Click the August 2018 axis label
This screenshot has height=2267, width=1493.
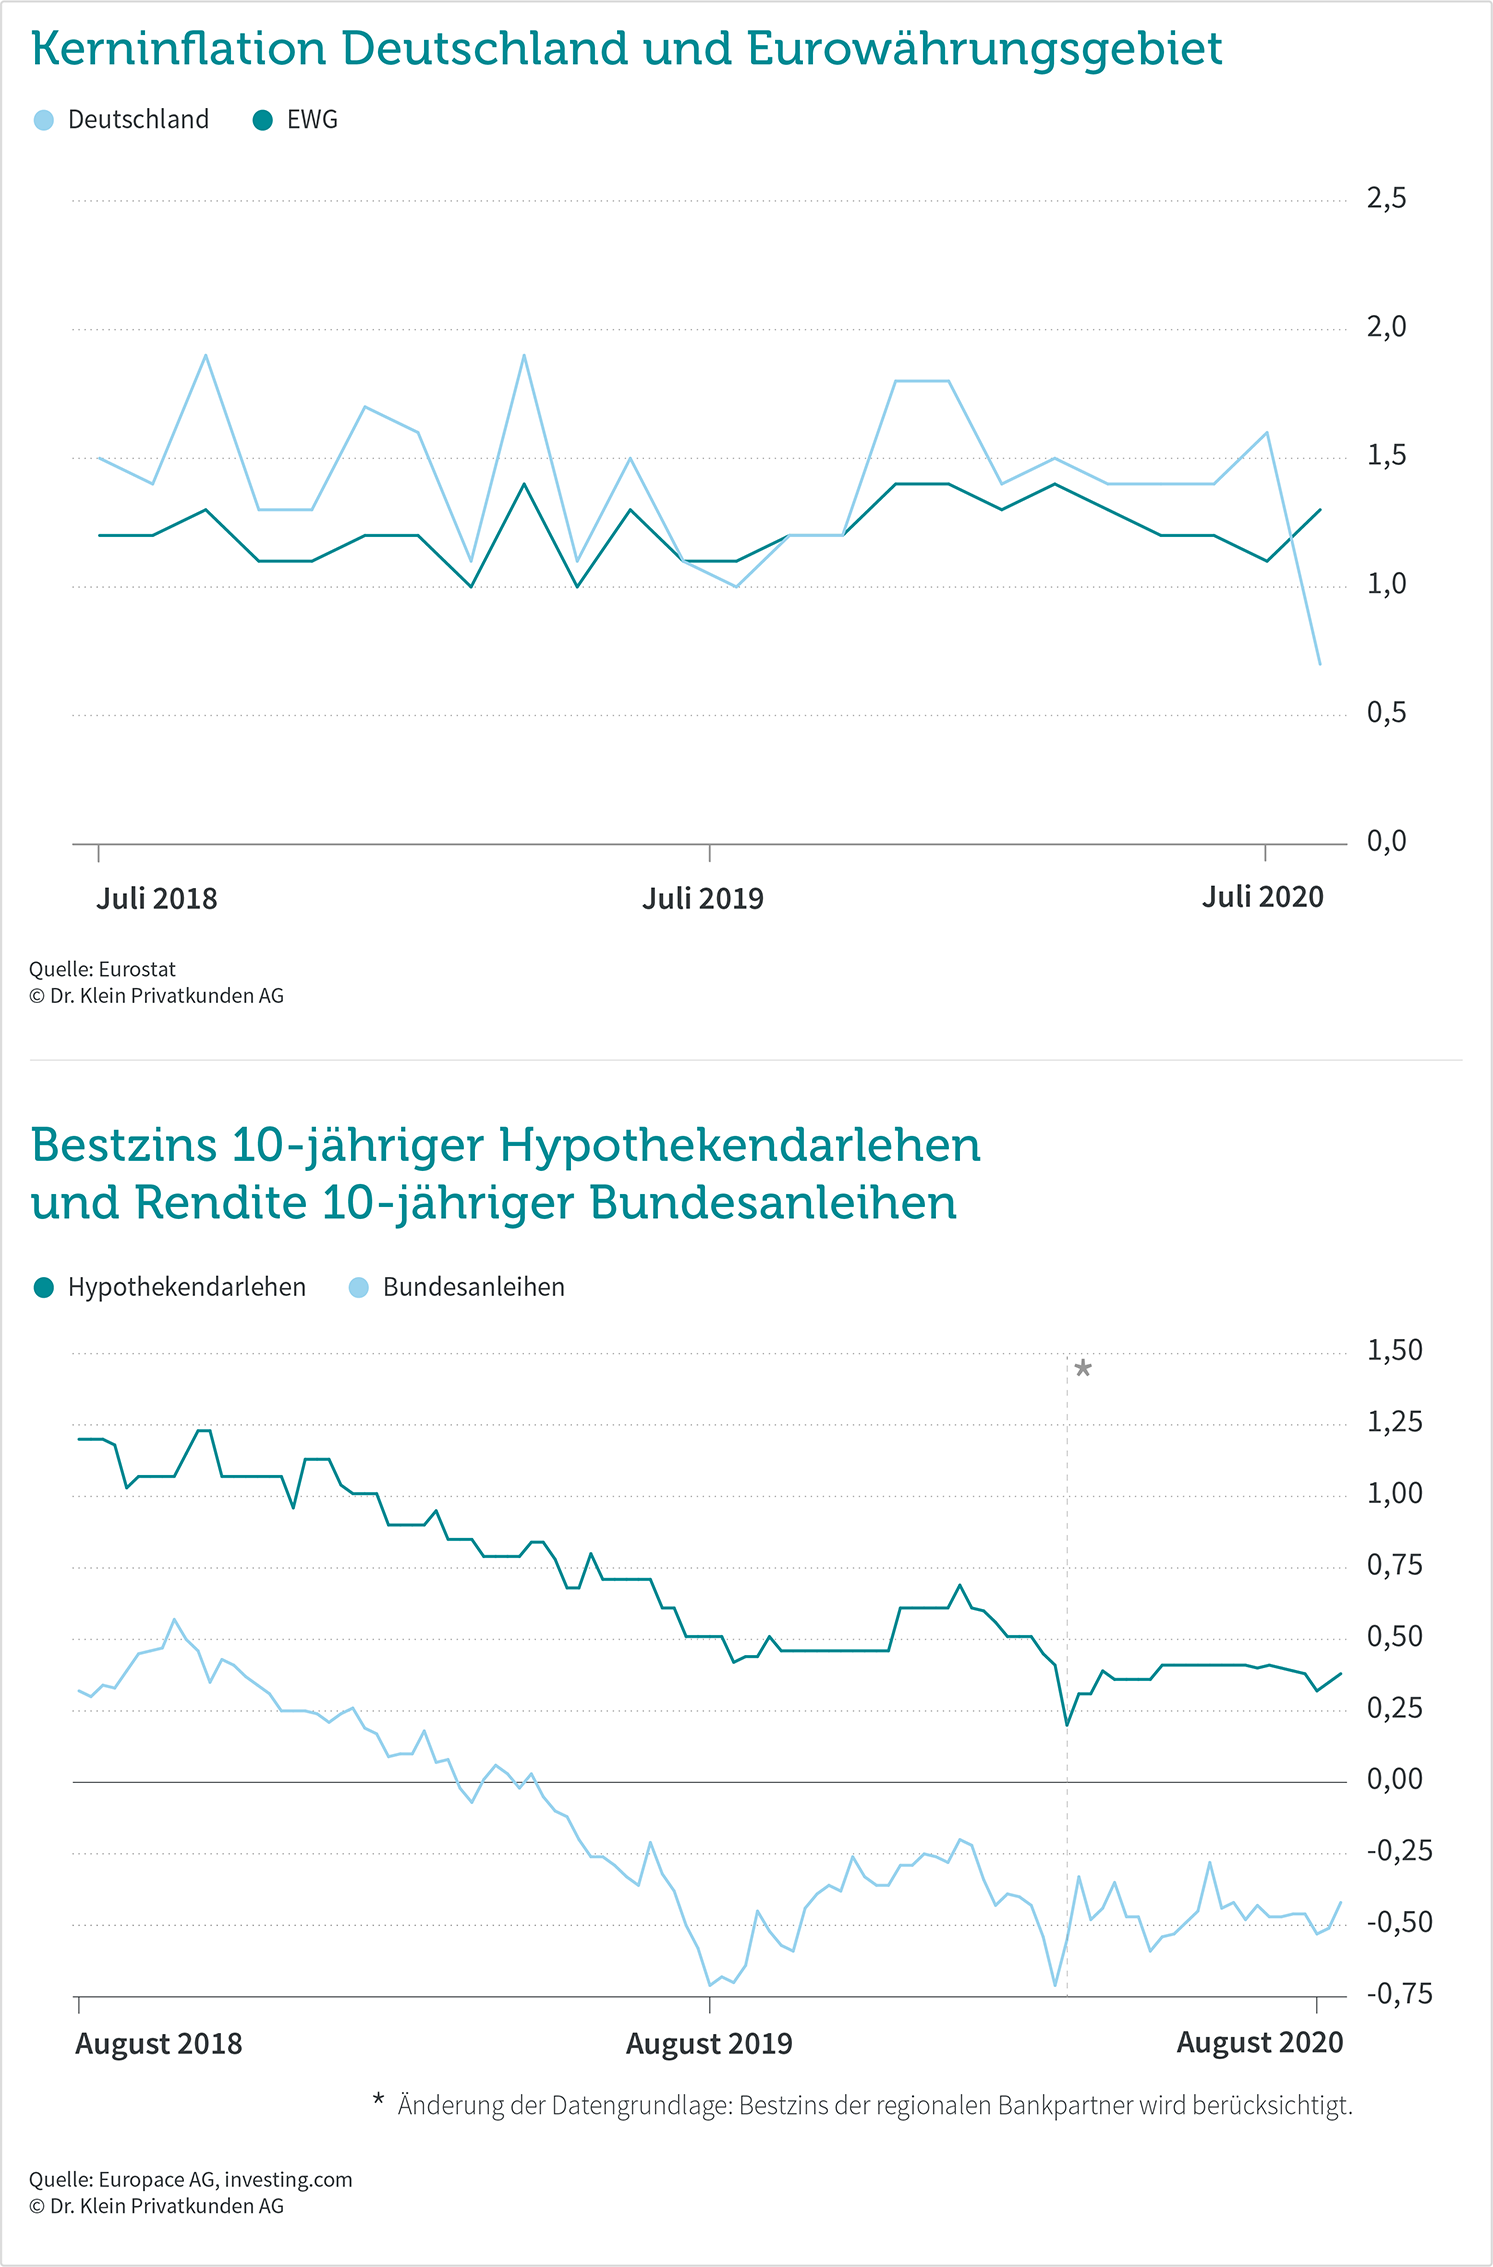coord(159,2043)
